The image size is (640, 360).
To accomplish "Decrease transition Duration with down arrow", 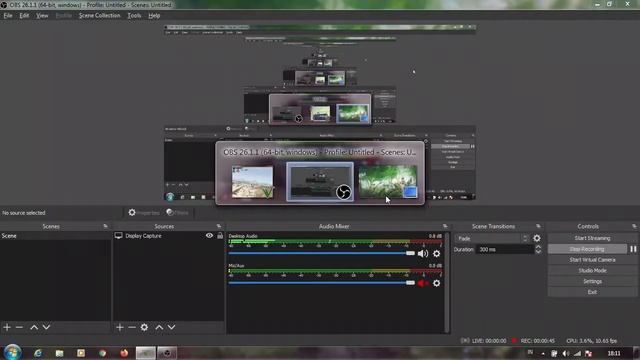I will pos(538,251).
